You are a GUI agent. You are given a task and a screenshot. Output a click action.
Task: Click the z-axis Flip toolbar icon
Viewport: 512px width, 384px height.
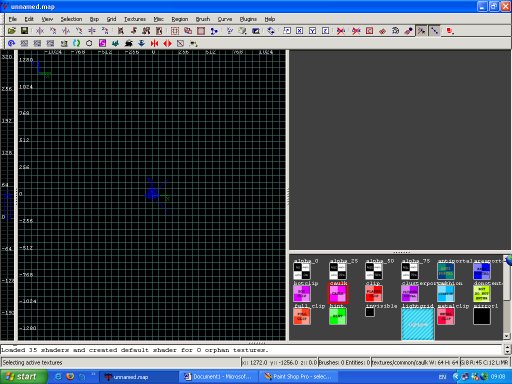coord(92,31)
